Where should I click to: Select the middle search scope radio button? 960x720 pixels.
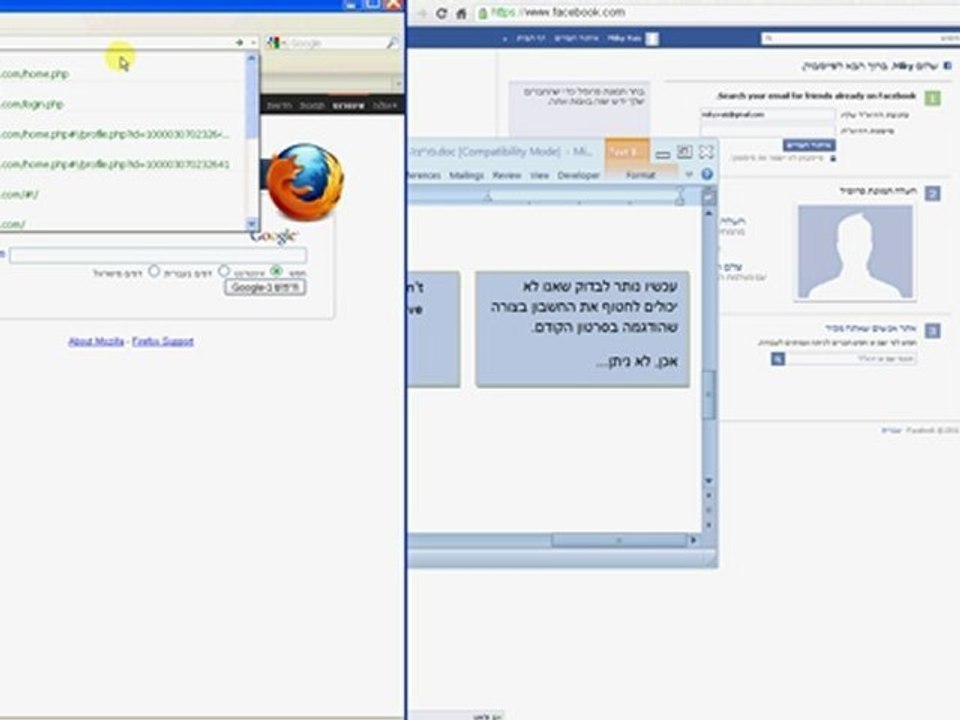224,271
